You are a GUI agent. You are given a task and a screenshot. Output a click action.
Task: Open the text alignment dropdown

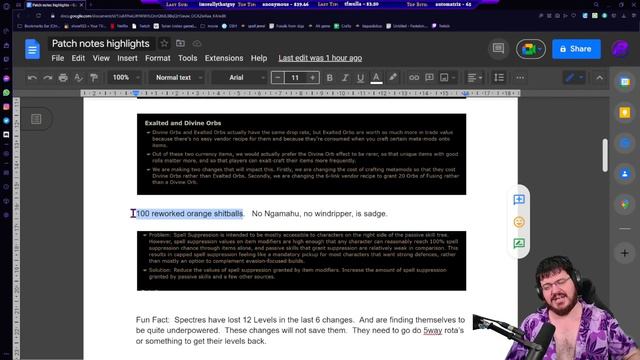(x=474, y=78)
